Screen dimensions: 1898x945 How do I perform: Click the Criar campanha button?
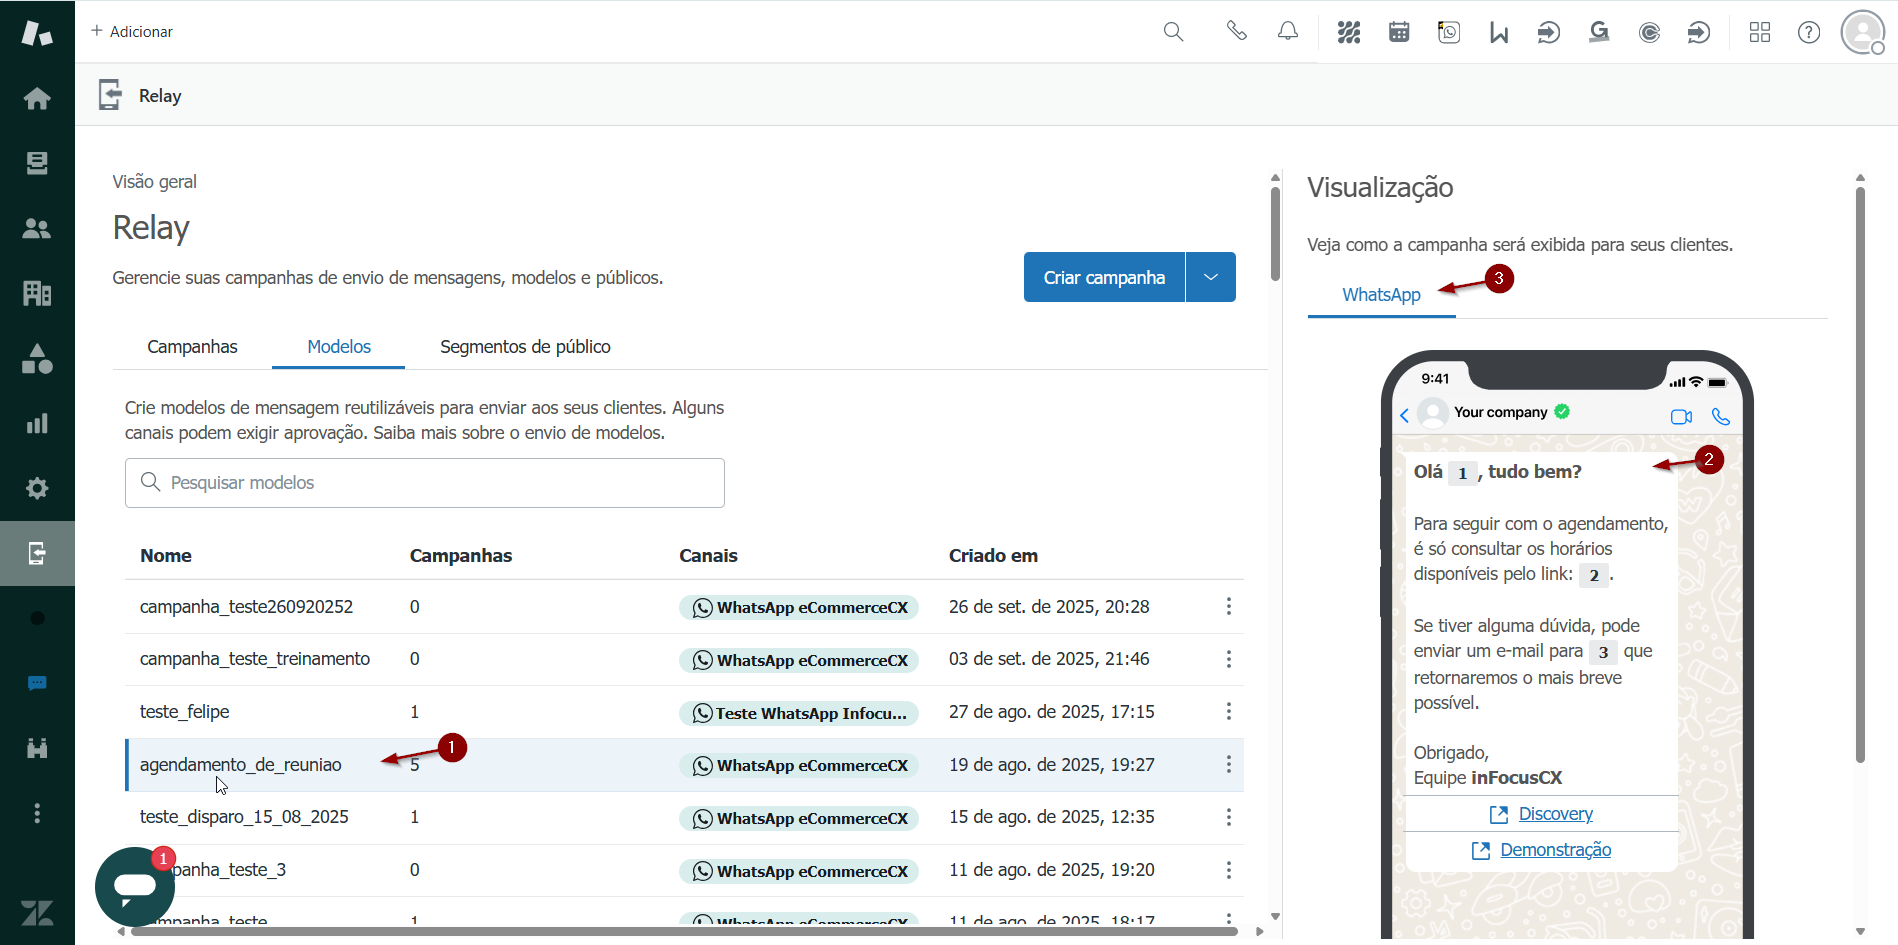tap(1104, 277)
